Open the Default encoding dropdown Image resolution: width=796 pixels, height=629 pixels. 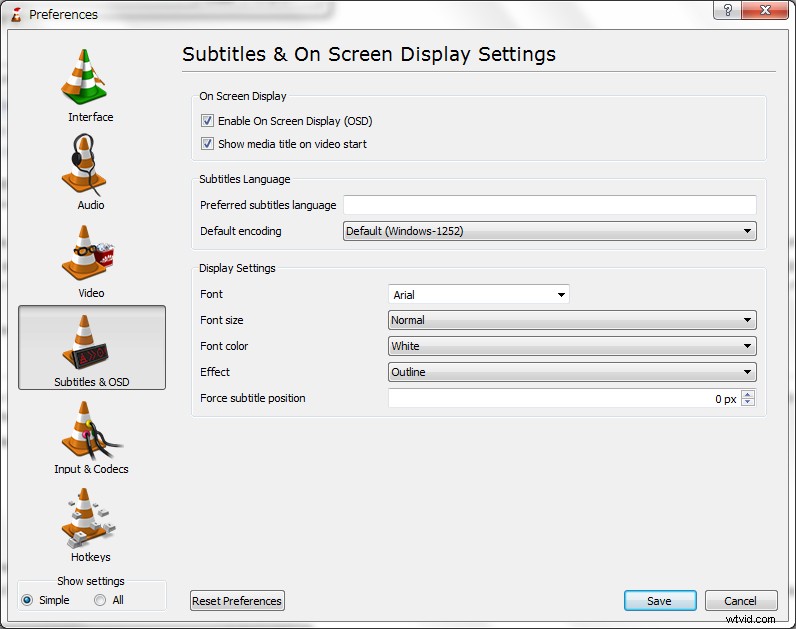tap(550, 231)
